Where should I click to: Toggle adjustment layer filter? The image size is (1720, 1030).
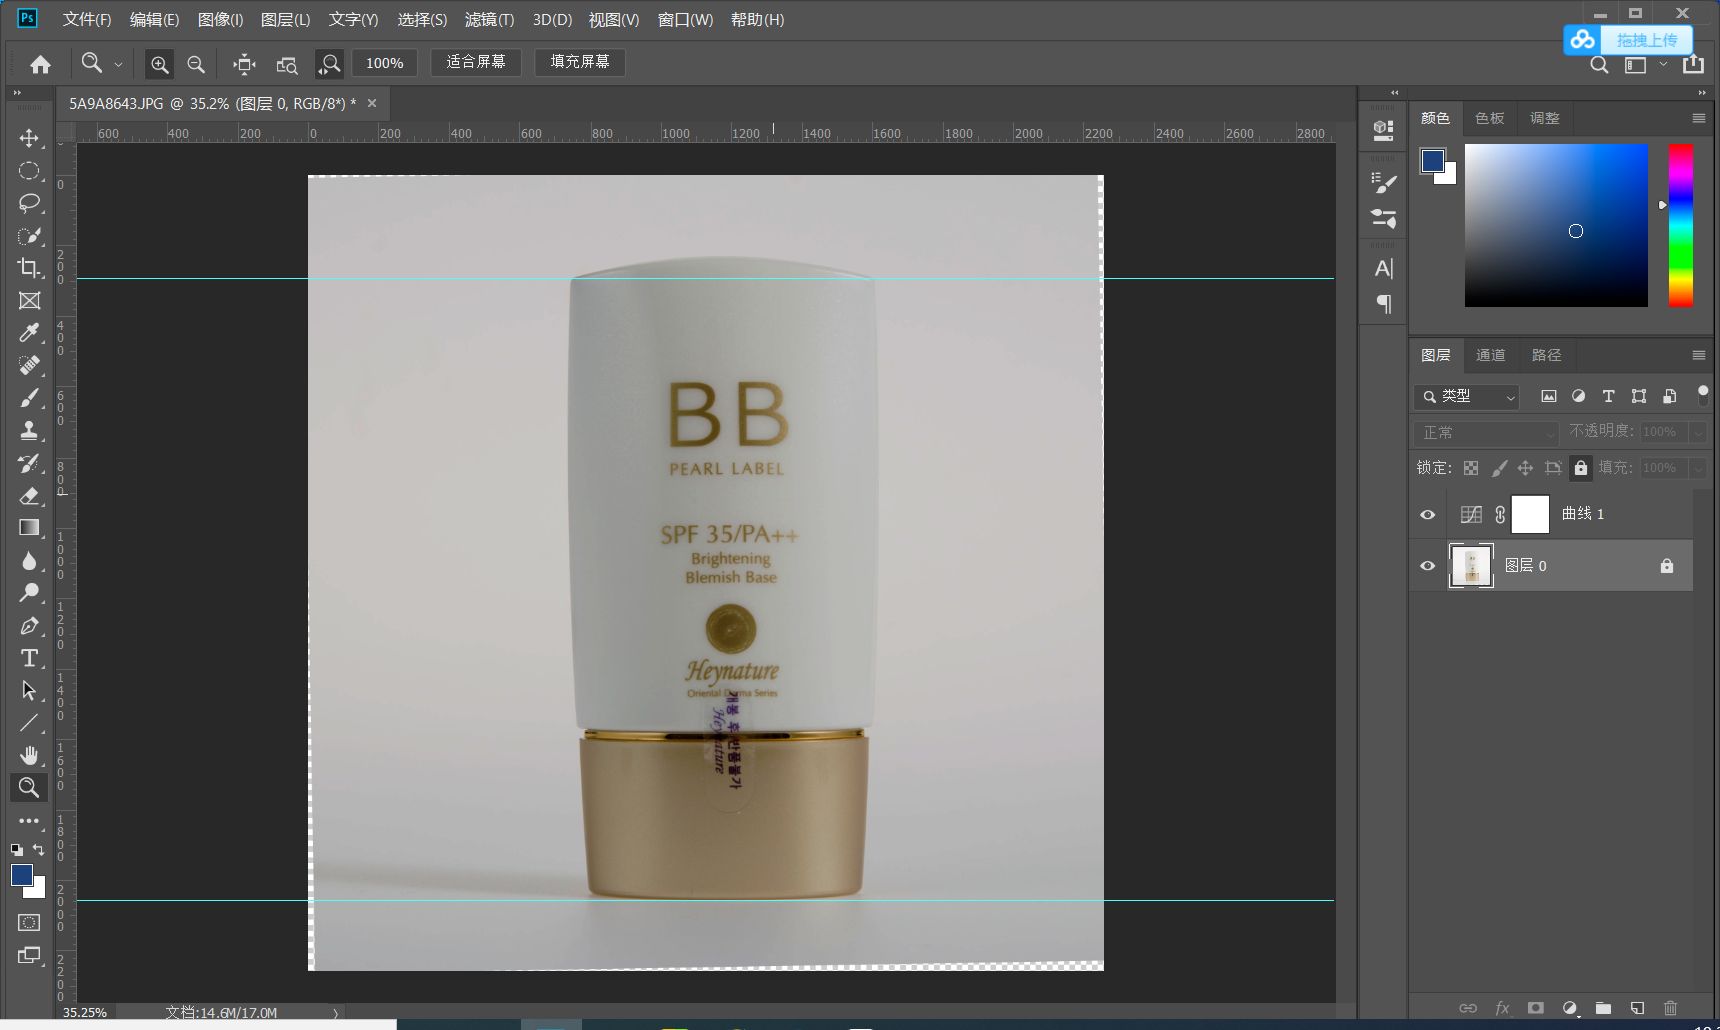point(1579,396)
